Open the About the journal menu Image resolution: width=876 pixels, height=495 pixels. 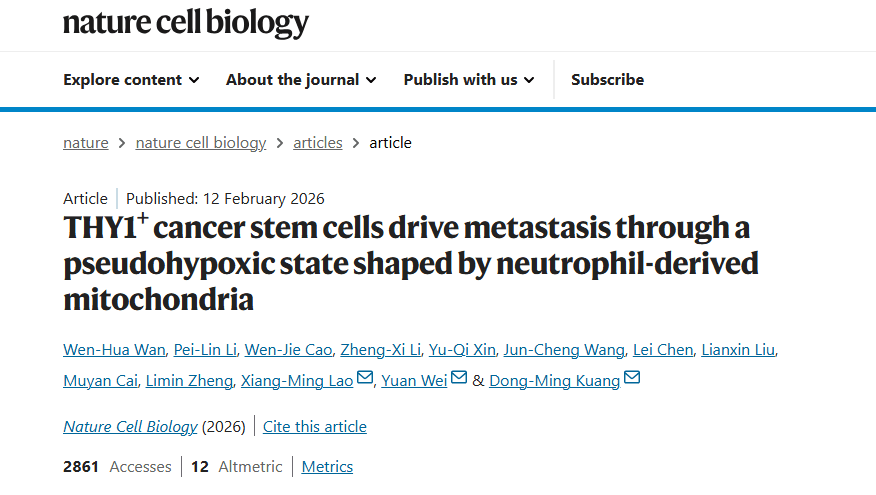(301, 80)
